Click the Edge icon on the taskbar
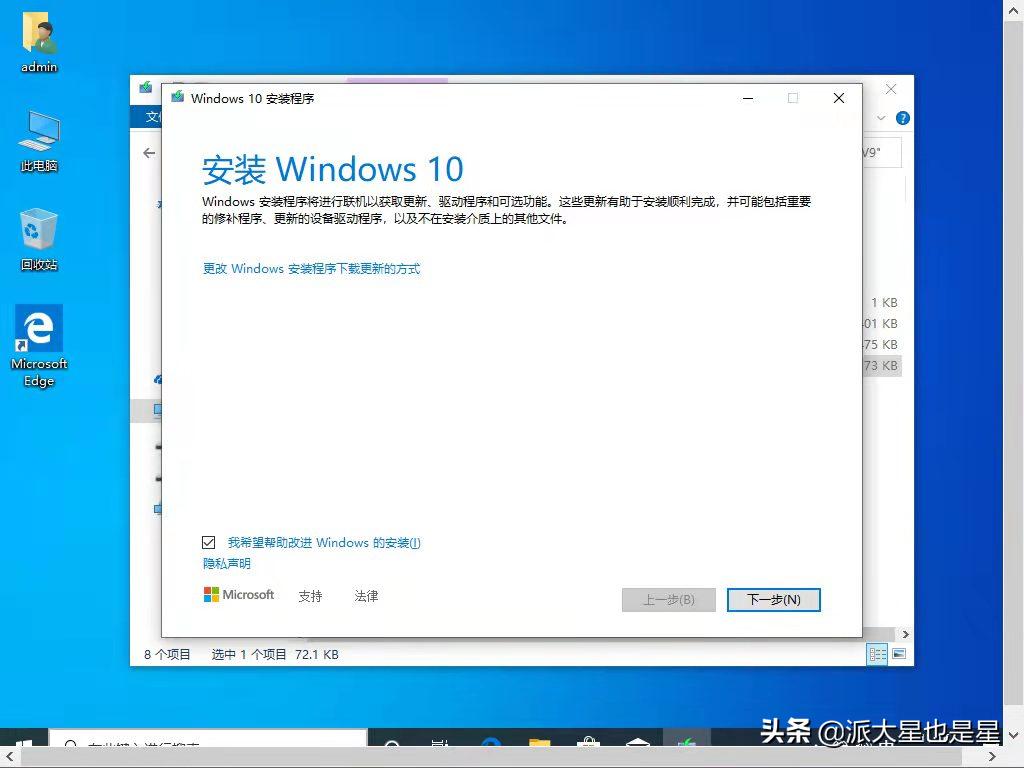1024x768 pixels. tap(490, 745)
